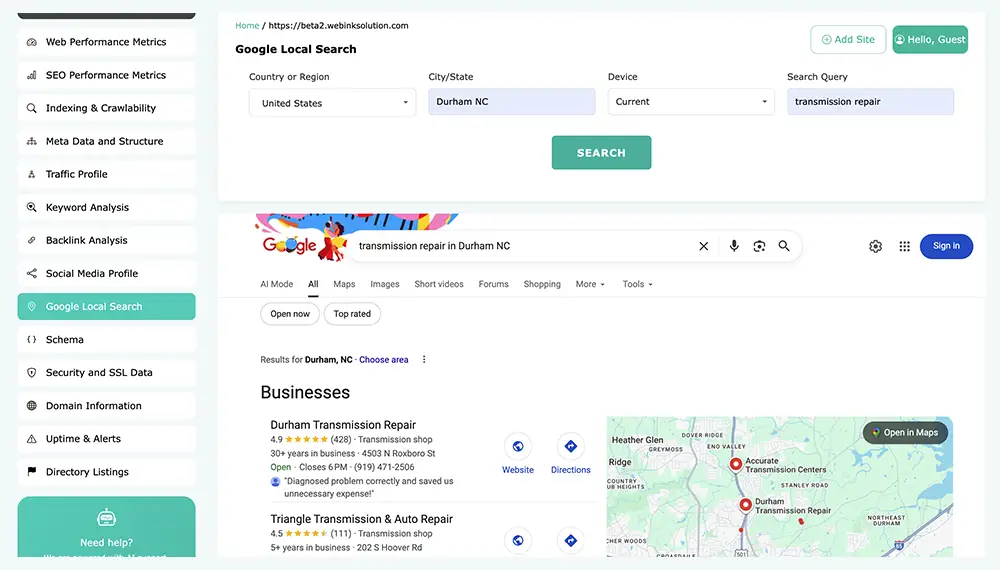Viewport: 1000px width, 570px height.
Task: Click the Add Site button
Action: point(848,40)
